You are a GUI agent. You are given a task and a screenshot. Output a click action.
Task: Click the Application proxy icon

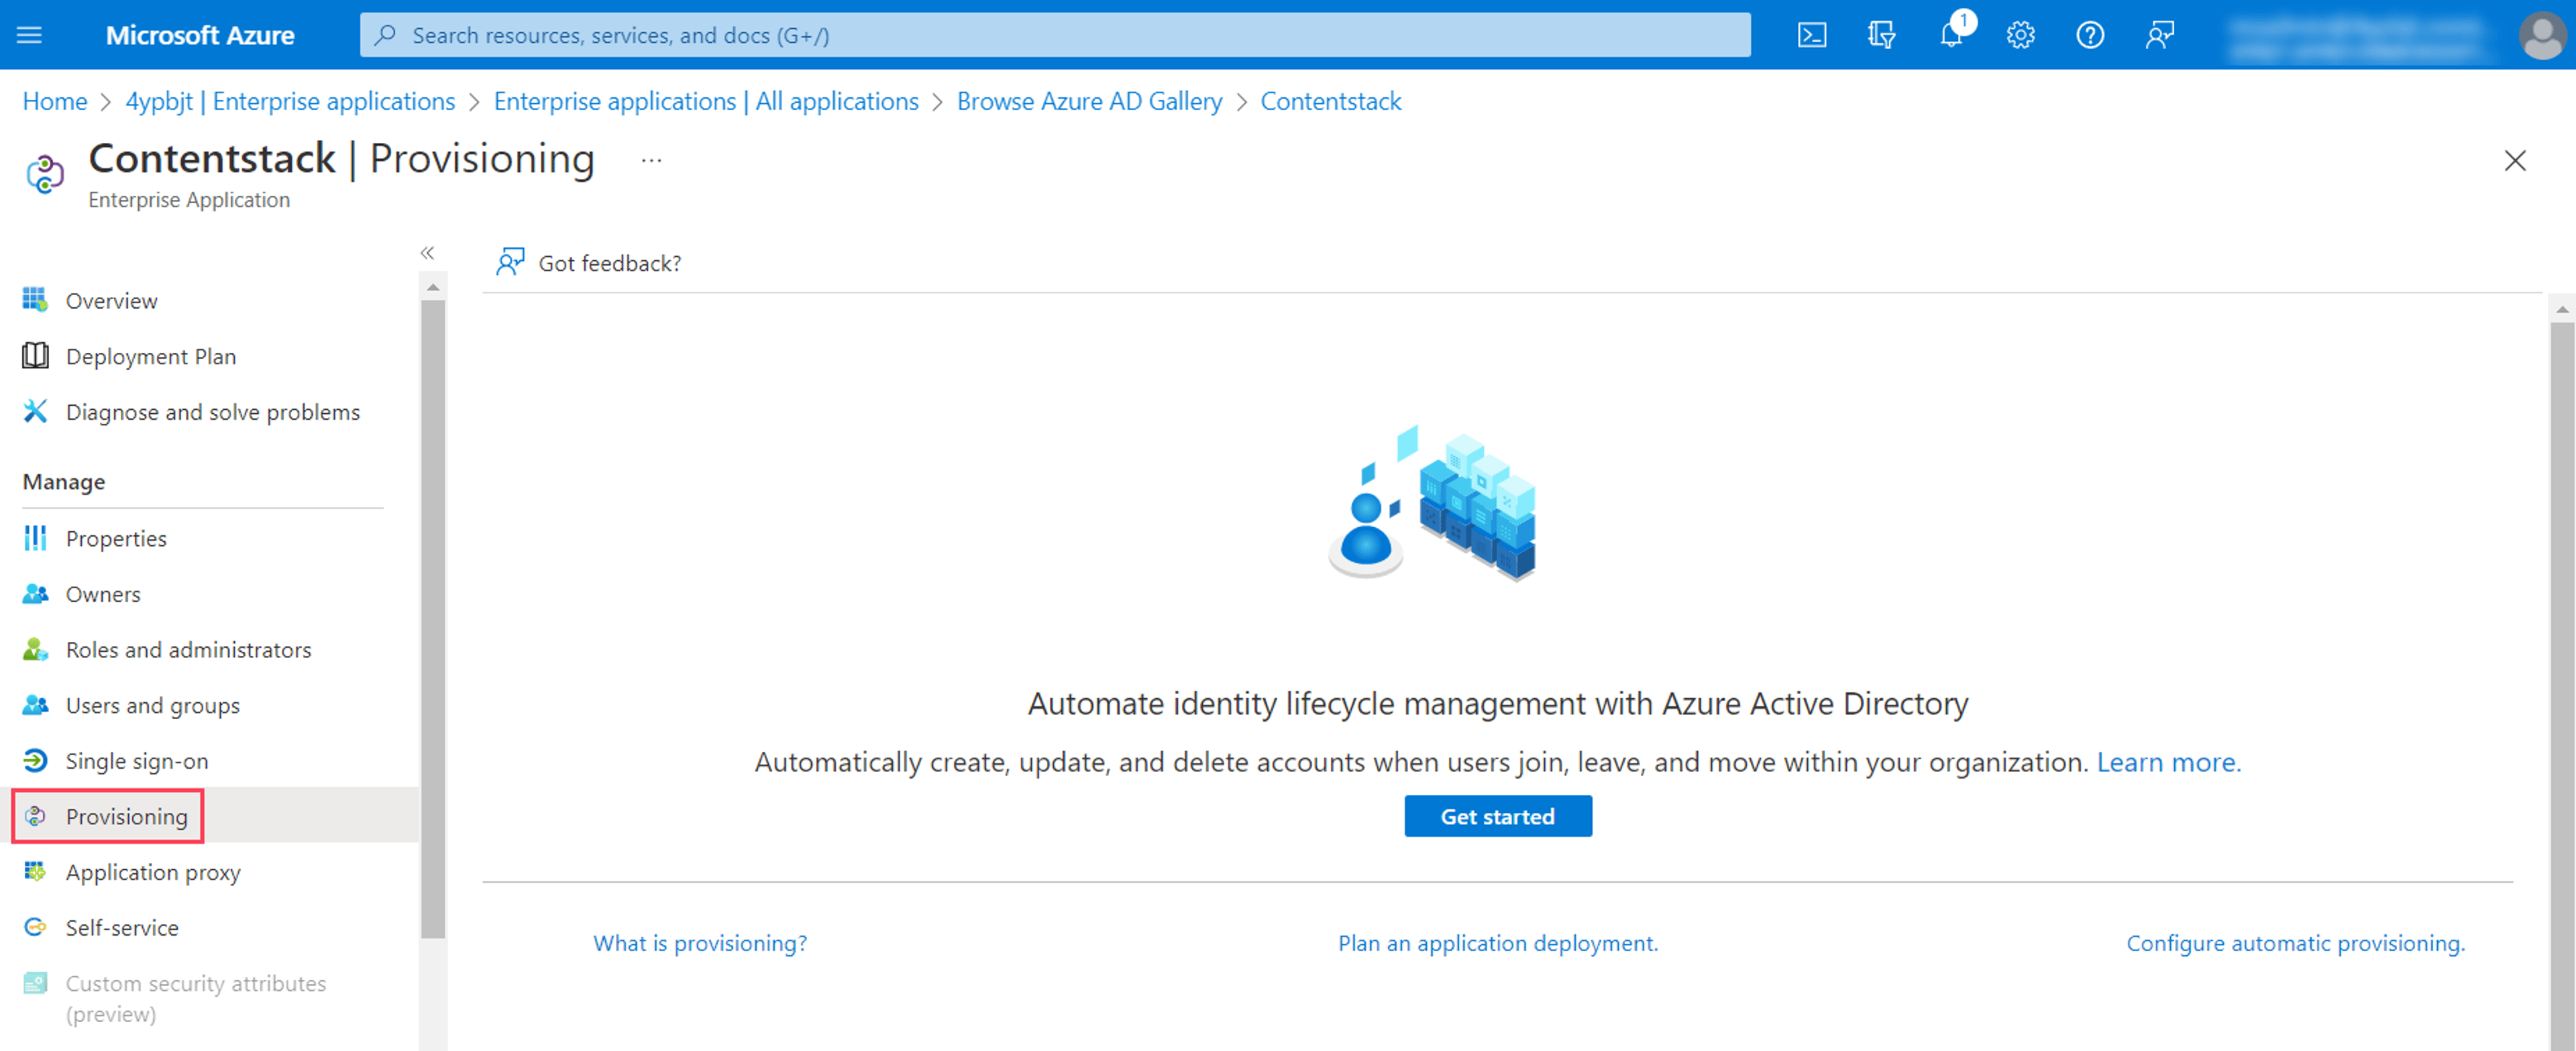[x=35, y=872]
